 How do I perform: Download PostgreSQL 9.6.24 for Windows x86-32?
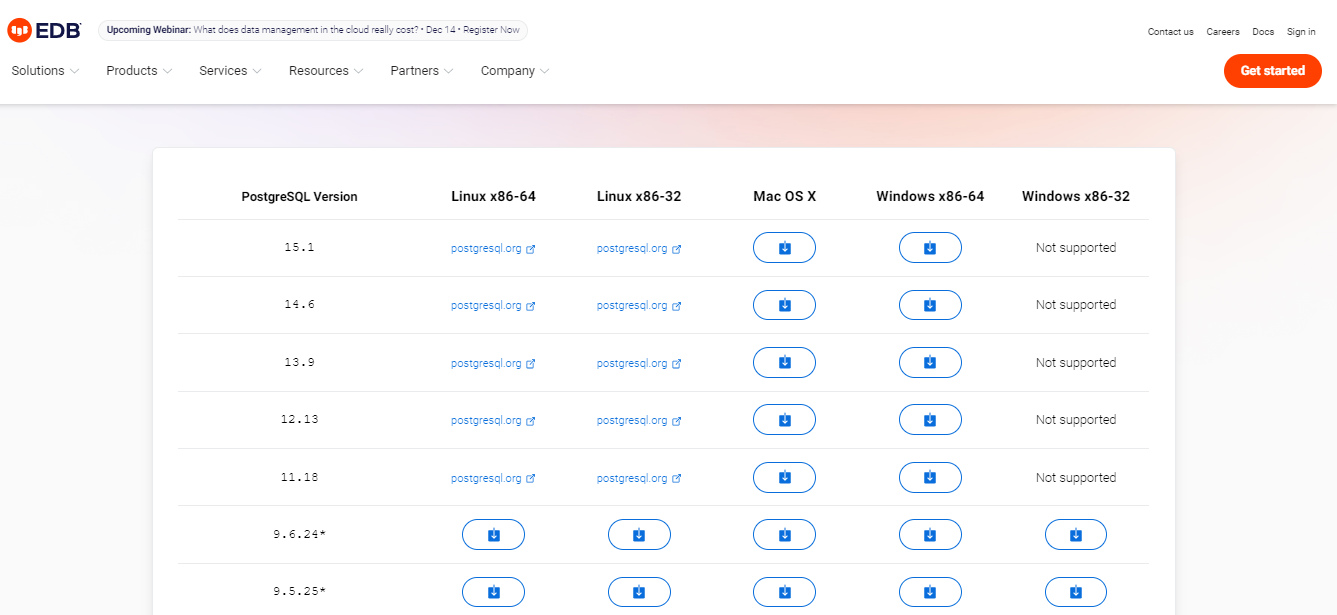(x=1076, y=535)
